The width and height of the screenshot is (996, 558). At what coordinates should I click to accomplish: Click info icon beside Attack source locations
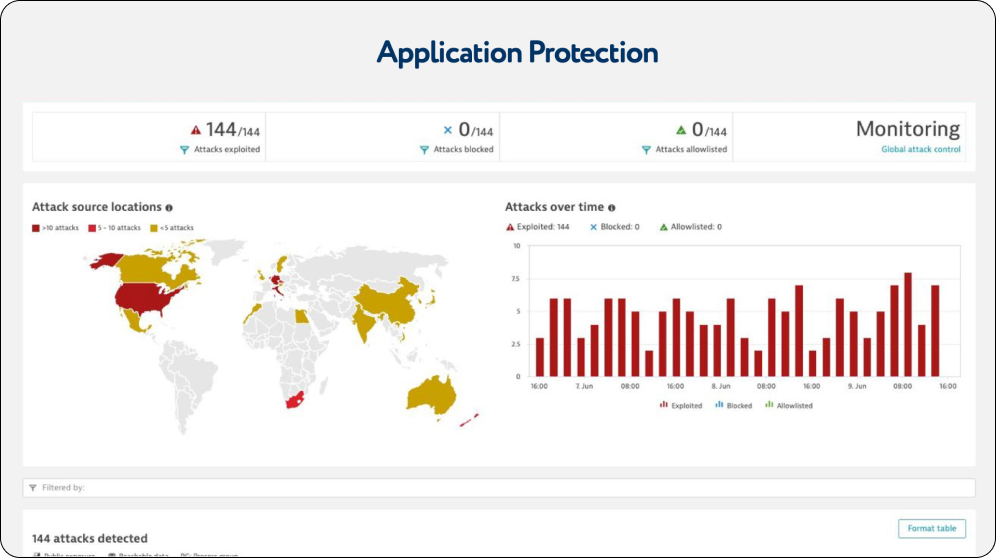(x=169, y=208)
